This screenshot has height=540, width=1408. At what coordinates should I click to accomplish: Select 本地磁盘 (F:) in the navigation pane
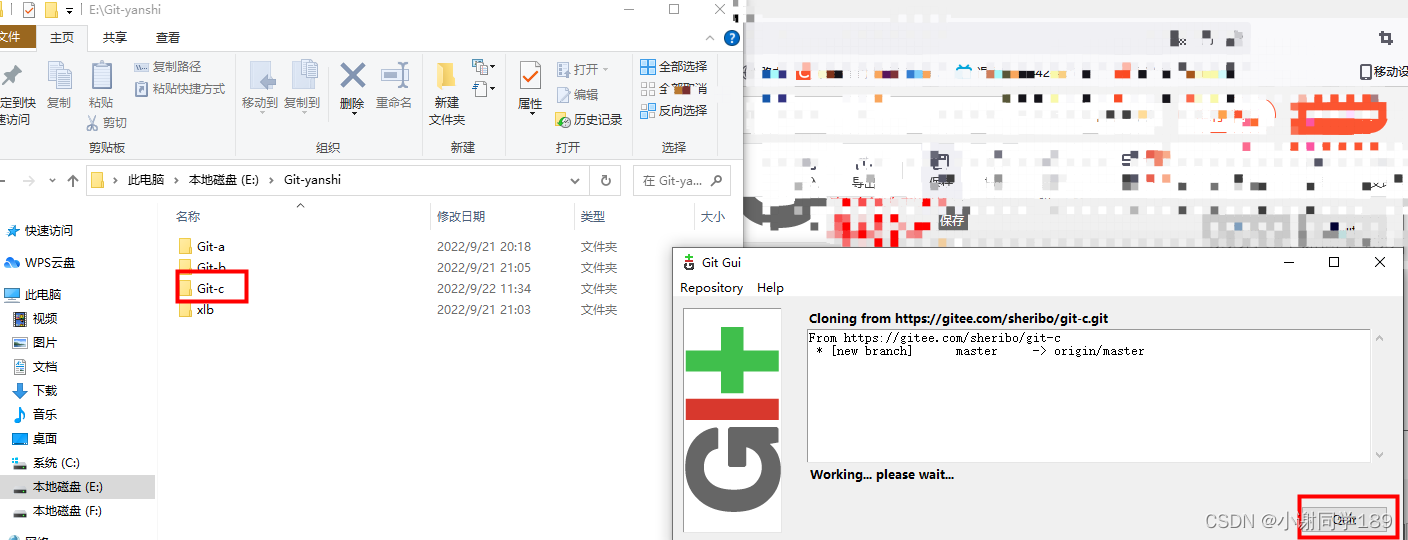tap(57, 511)
